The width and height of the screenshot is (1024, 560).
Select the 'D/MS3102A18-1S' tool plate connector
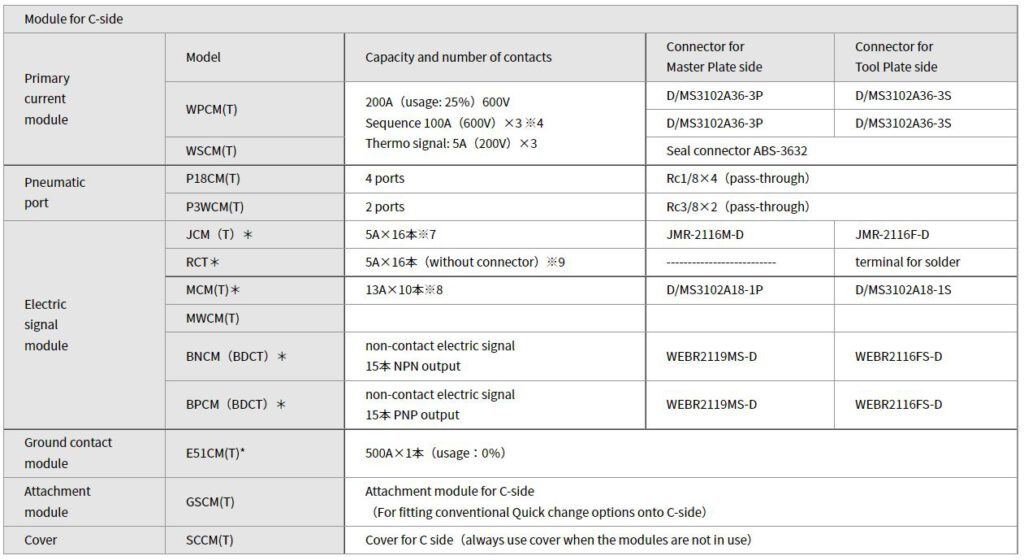pyautogui.click(x=925, y=290)
